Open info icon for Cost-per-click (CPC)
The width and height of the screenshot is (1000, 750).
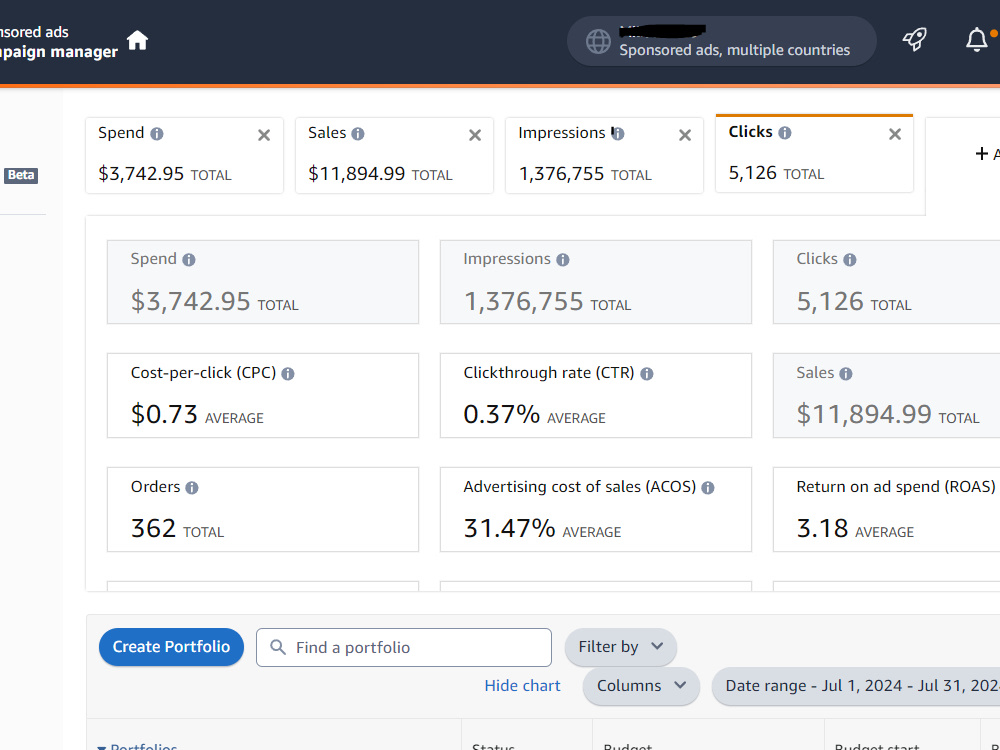(288, 374)
